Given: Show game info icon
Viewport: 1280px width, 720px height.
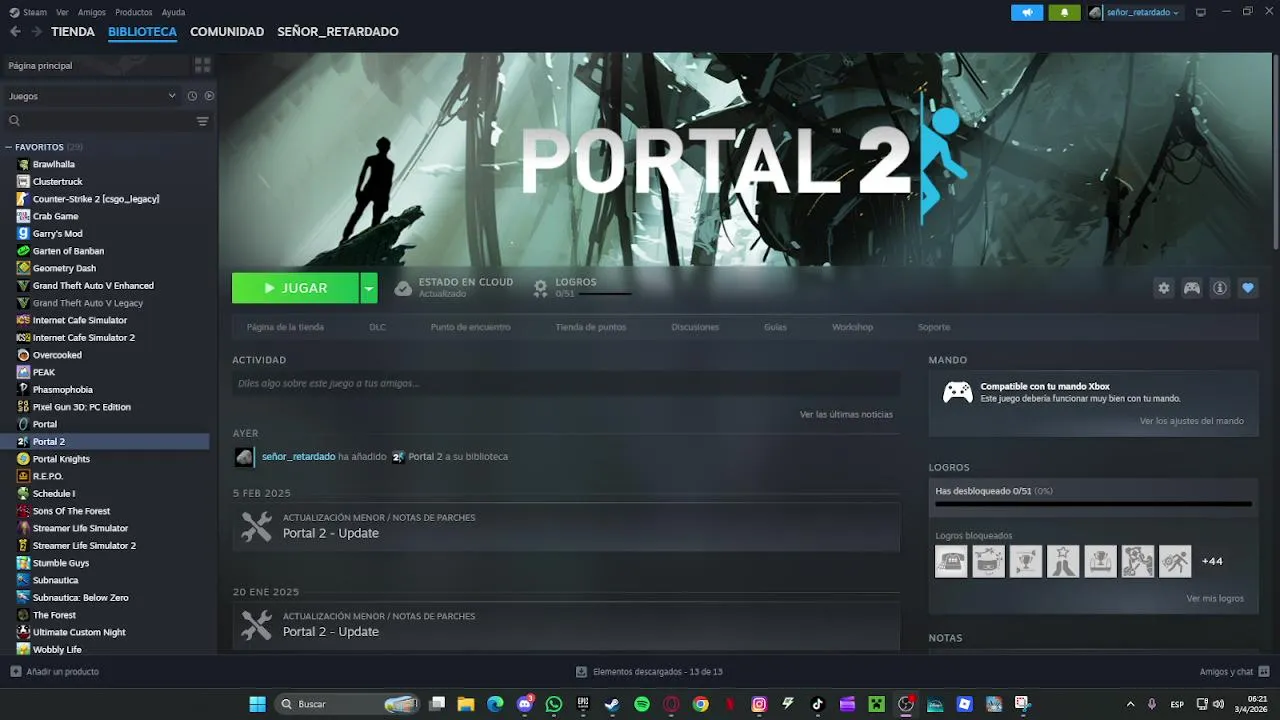Looking at the screenshot, I should point(1220,288).
